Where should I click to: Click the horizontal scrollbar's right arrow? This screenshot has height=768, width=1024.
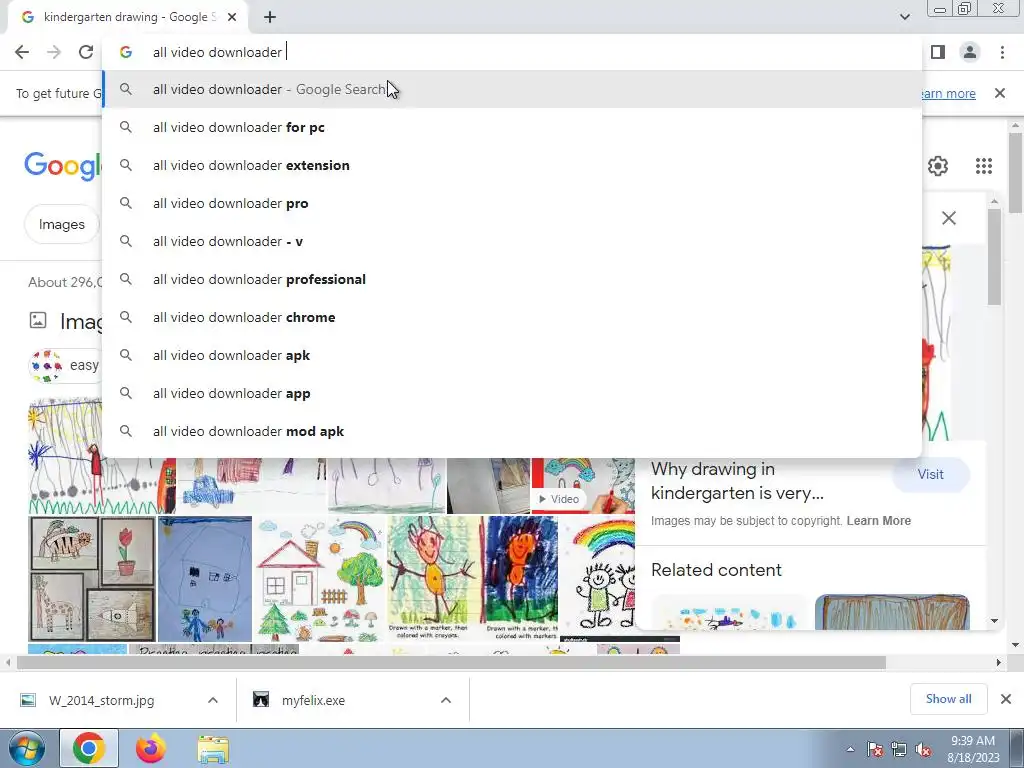coord(998,662)
